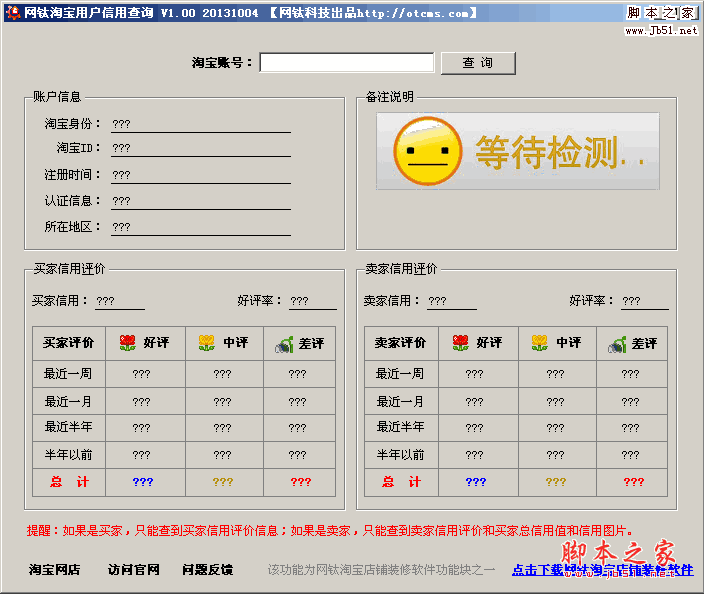Focus the 淘宝账号 input field

[347, 62]
